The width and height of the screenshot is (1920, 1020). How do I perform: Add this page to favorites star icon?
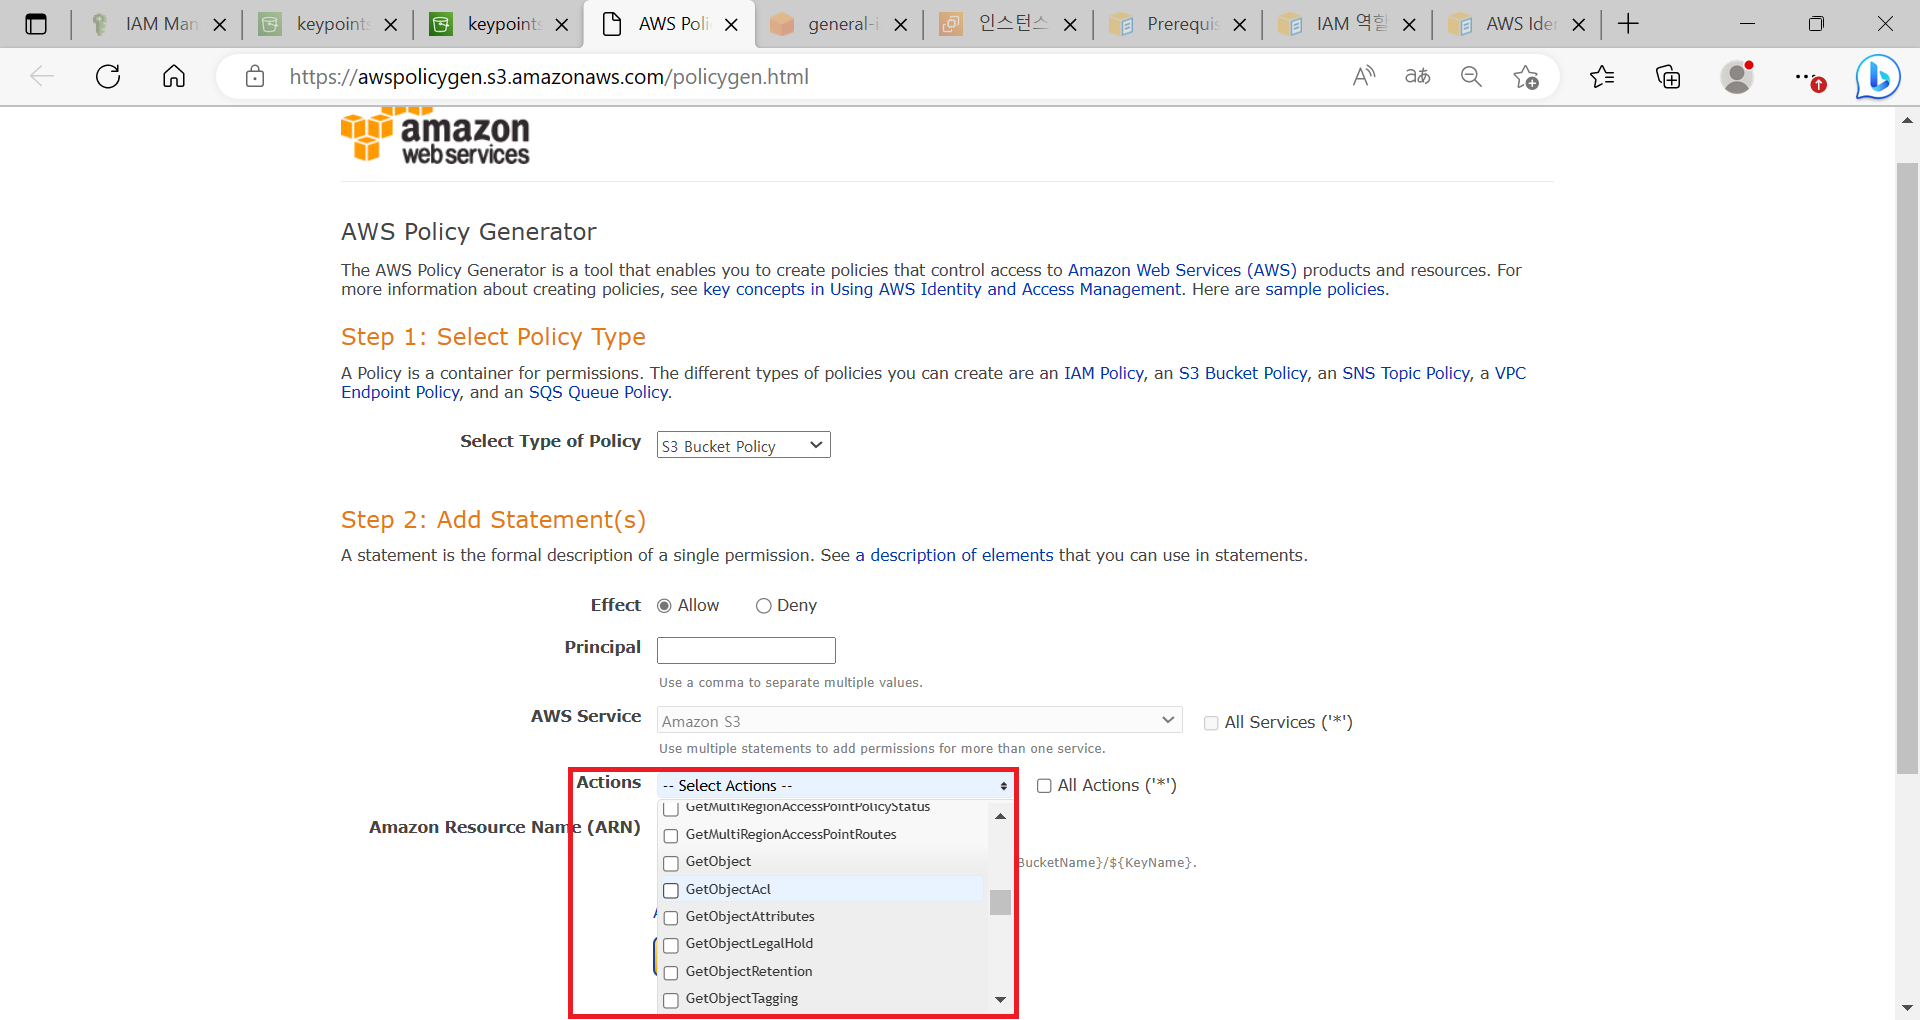pos(1526,76)
